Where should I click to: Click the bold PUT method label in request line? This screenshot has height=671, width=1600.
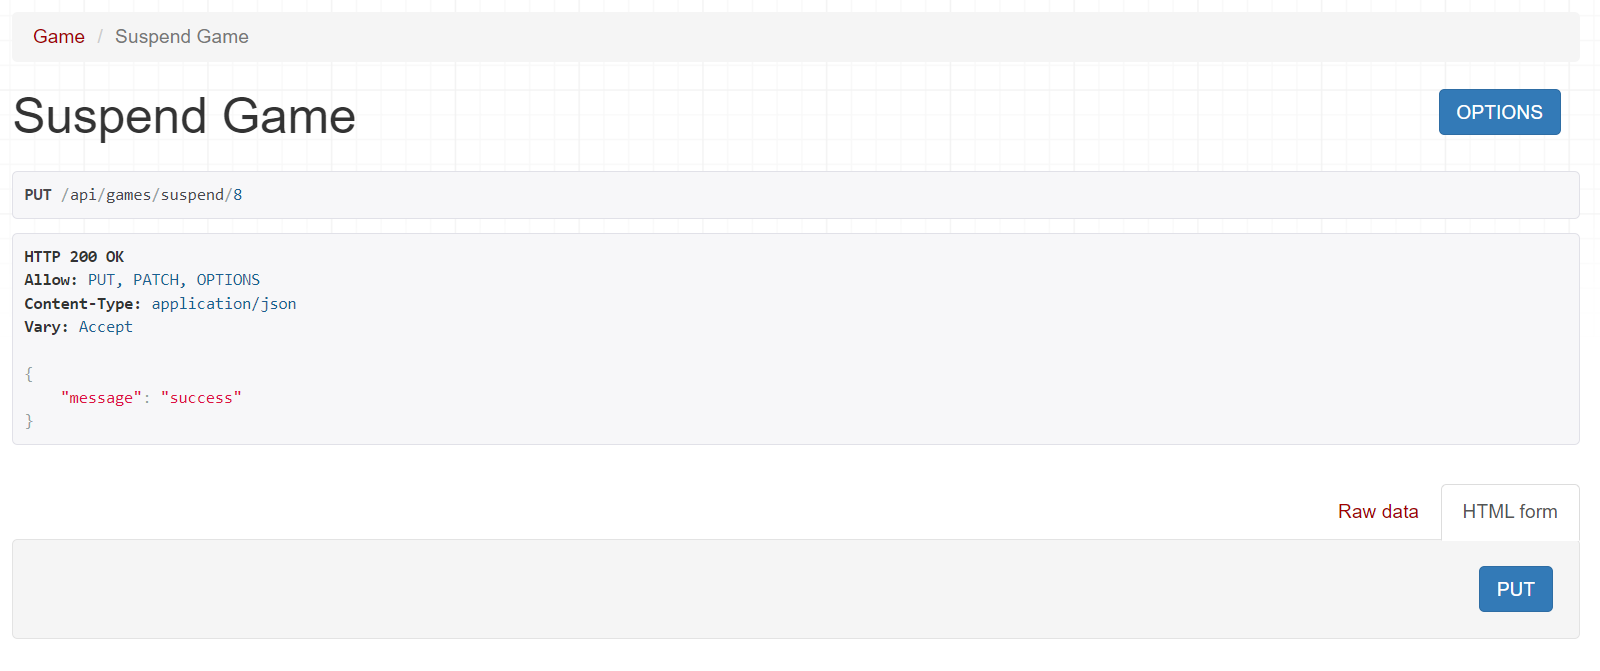pyautogui.click(x=38, y=195)
